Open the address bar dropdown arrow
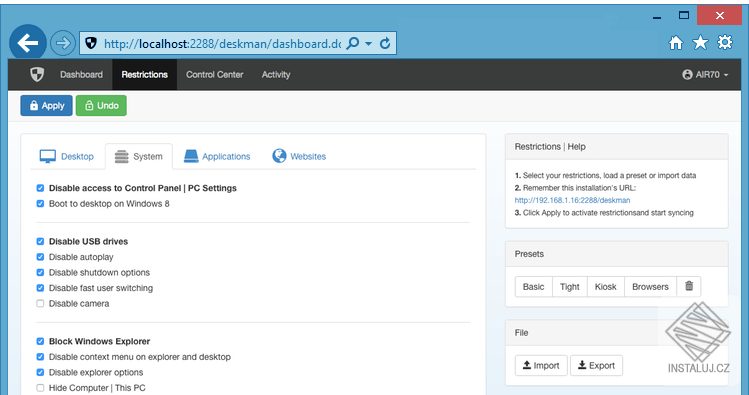Image resolution: width=749 pixels, height=395 pixels. (368, 43)
